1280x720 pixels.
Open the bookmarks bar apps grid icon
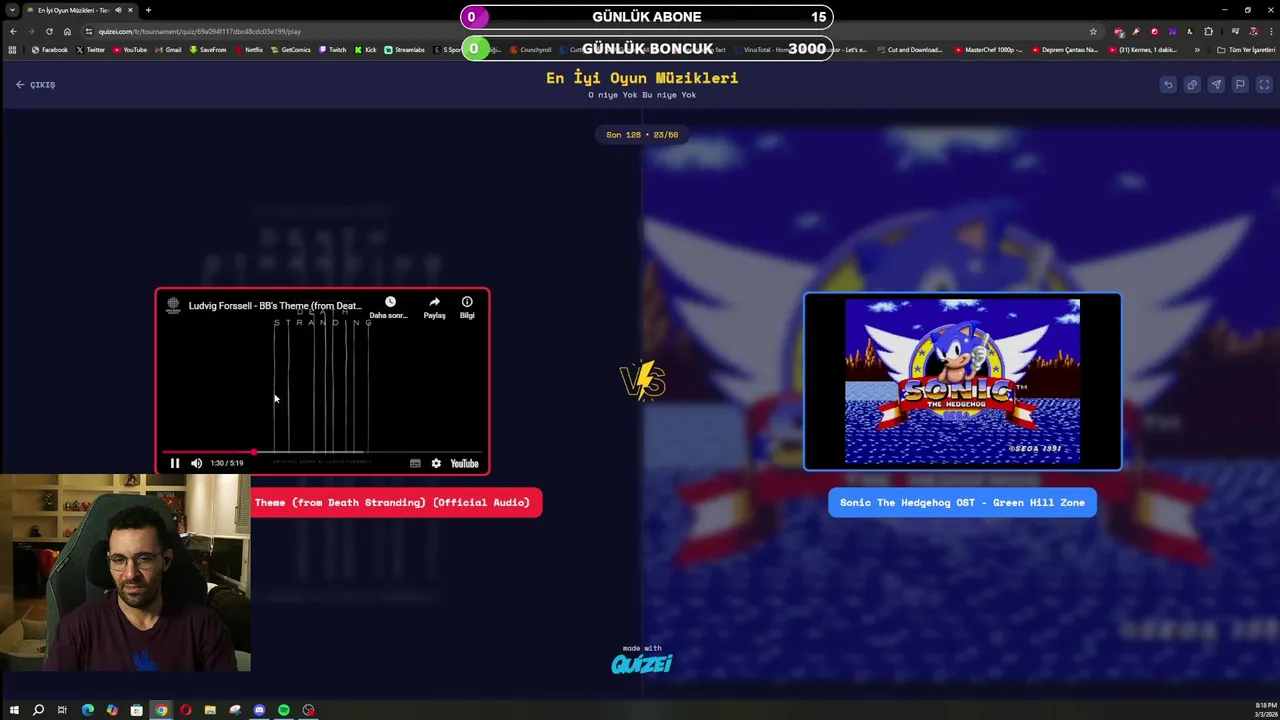click(12, 50)
